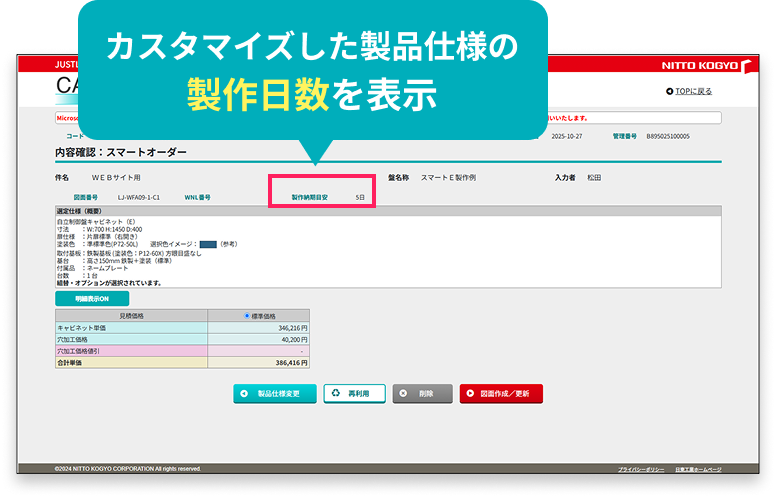Click the X icon on 削除
This screenshot has width=776, height=498.
403,394
